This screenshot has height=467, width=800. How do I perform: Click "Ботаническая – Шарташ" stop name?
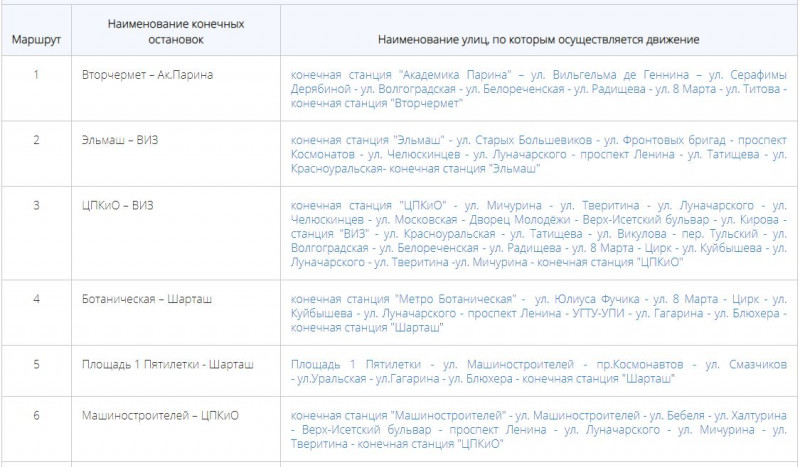coord(147,299)
